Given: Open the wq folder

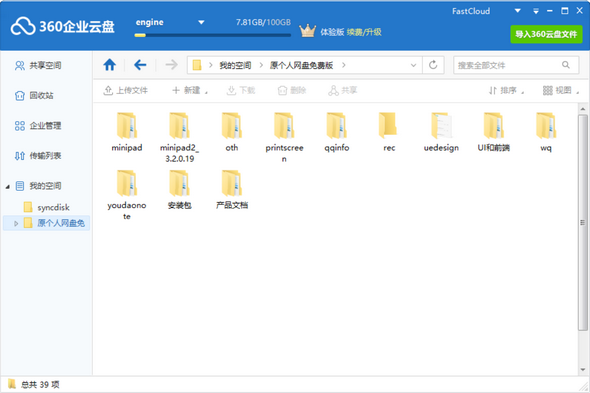Looking at the screenshot, I should pyautogui.click(x=546, y=132).
